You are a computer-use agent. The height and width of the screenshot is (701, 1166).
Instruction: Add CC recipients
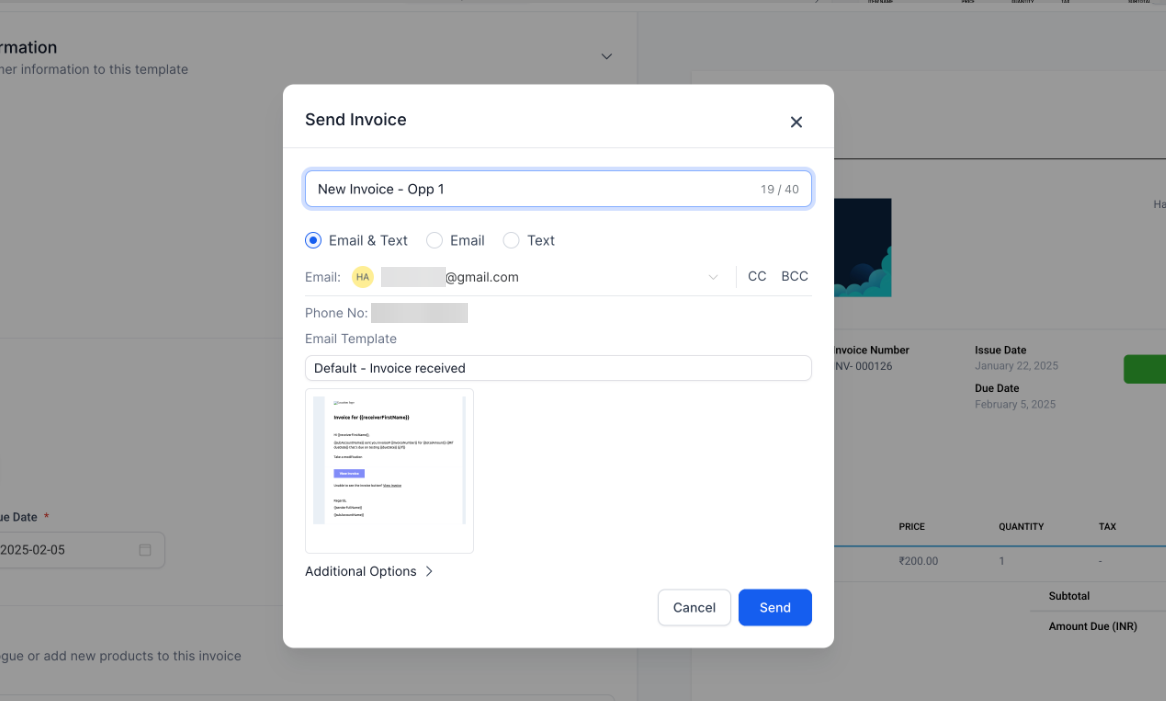pos(757,277)
